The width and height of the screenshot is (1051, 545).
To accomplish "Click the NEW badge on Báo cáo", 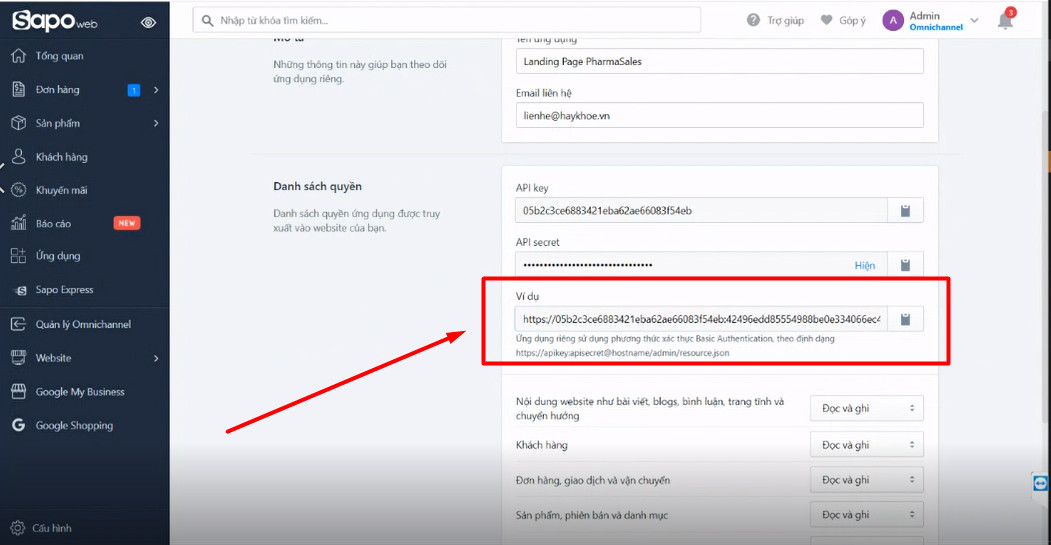I will pyautogui.click(x=127, y=223).
